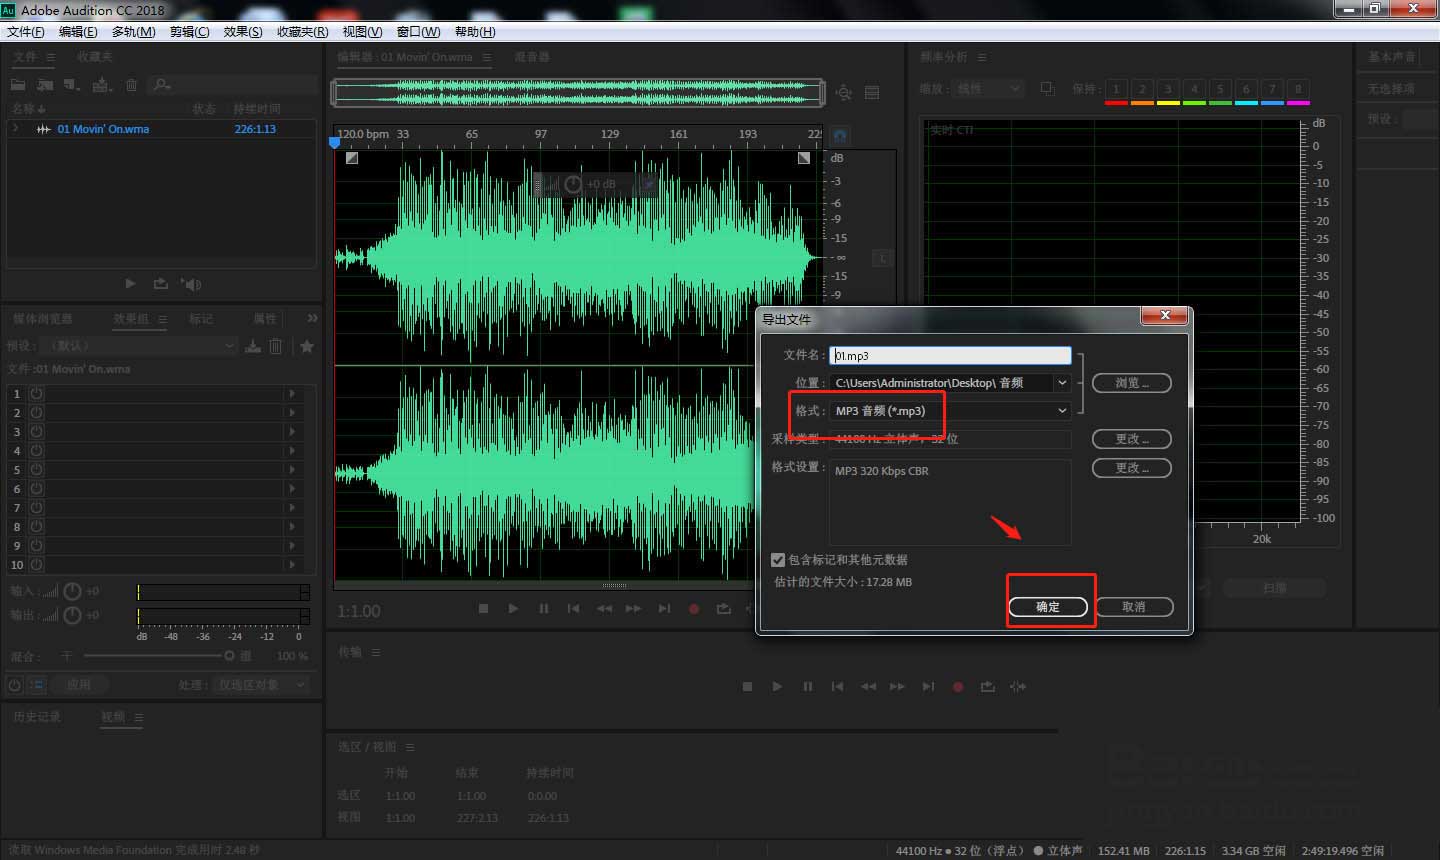Image resolution: width=1440 pixels, height=860 pixels.
Task: Click Record in the Transport panel
Action: [x=958, y=686]
